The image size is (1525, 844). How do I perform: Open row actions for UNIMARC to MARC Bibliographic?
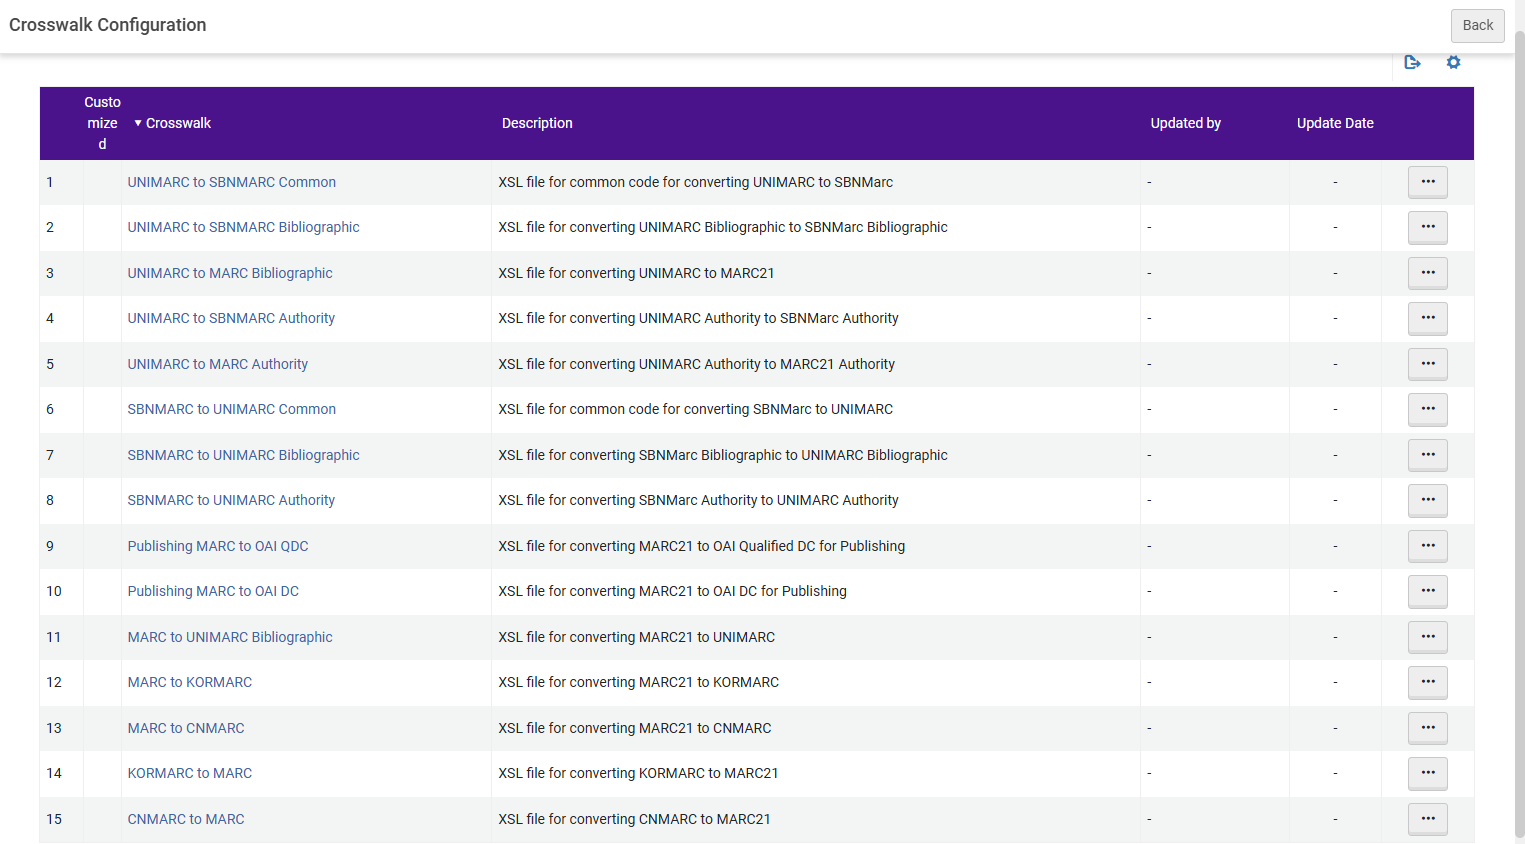click(x=1428, y=273)
